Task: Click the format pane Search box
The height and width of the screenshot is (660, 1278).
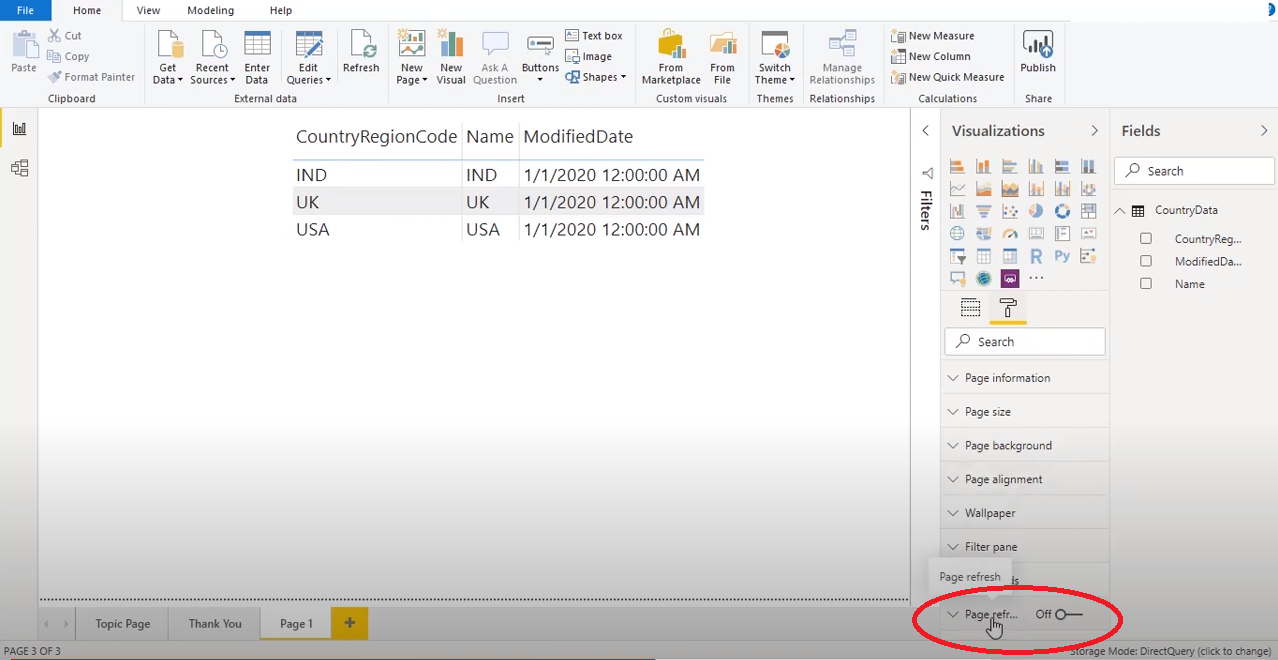Action: click(x=1025, y=341)
